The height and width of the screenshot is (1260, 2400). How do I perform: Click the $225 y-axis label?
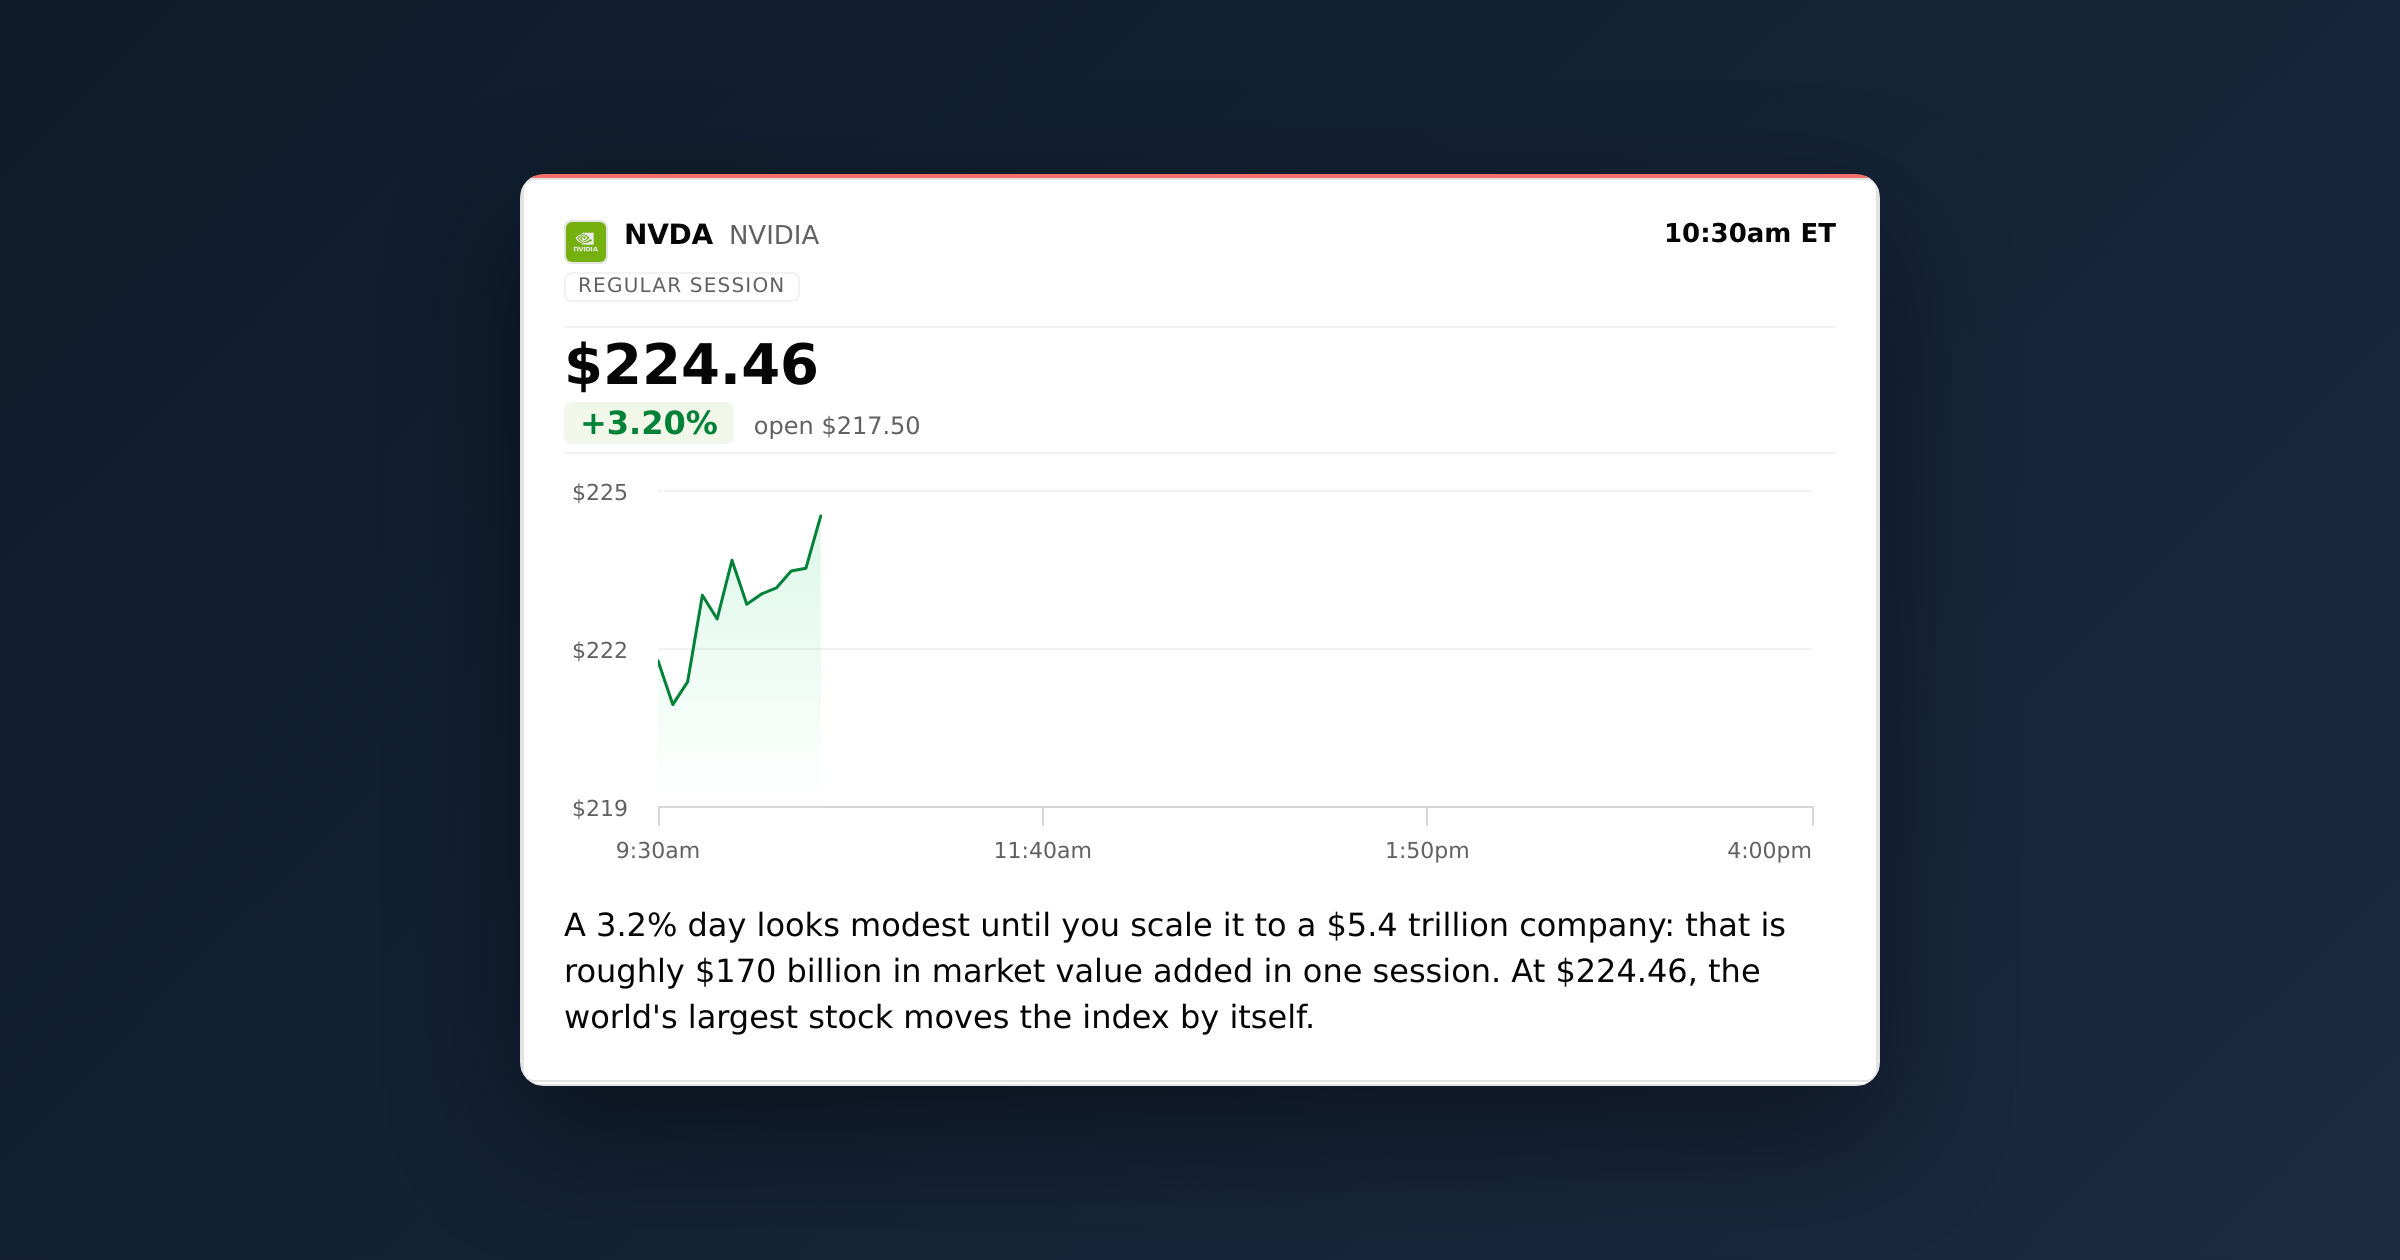(599, 492)
